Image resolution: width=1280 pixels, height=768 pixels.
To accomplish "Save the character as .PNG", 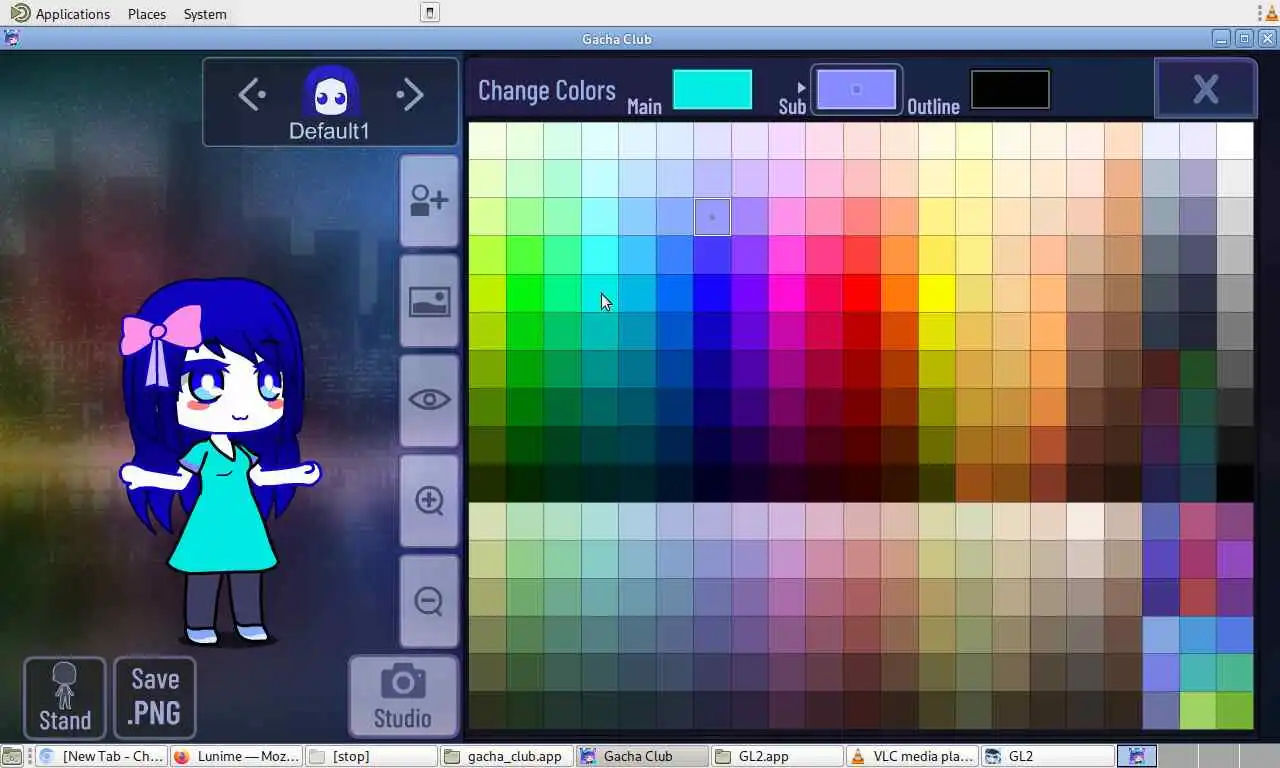I will tap(155, 697).
